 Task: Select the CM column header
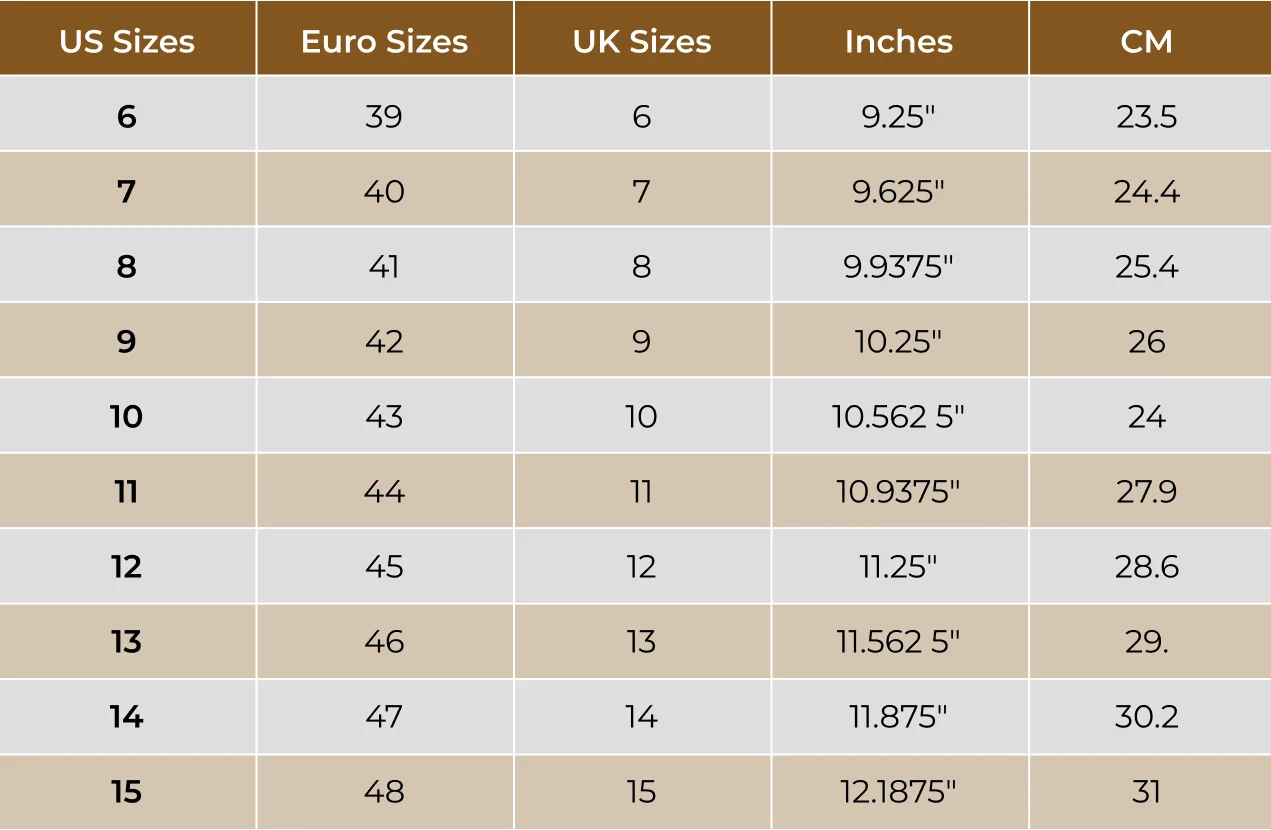coord(1146,41)
